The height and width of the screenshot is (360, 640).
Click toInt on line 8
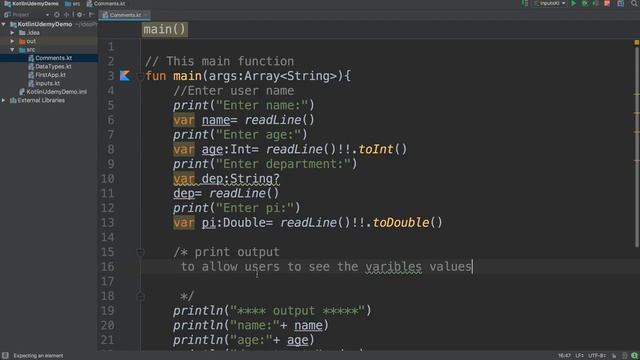point(376,149)
